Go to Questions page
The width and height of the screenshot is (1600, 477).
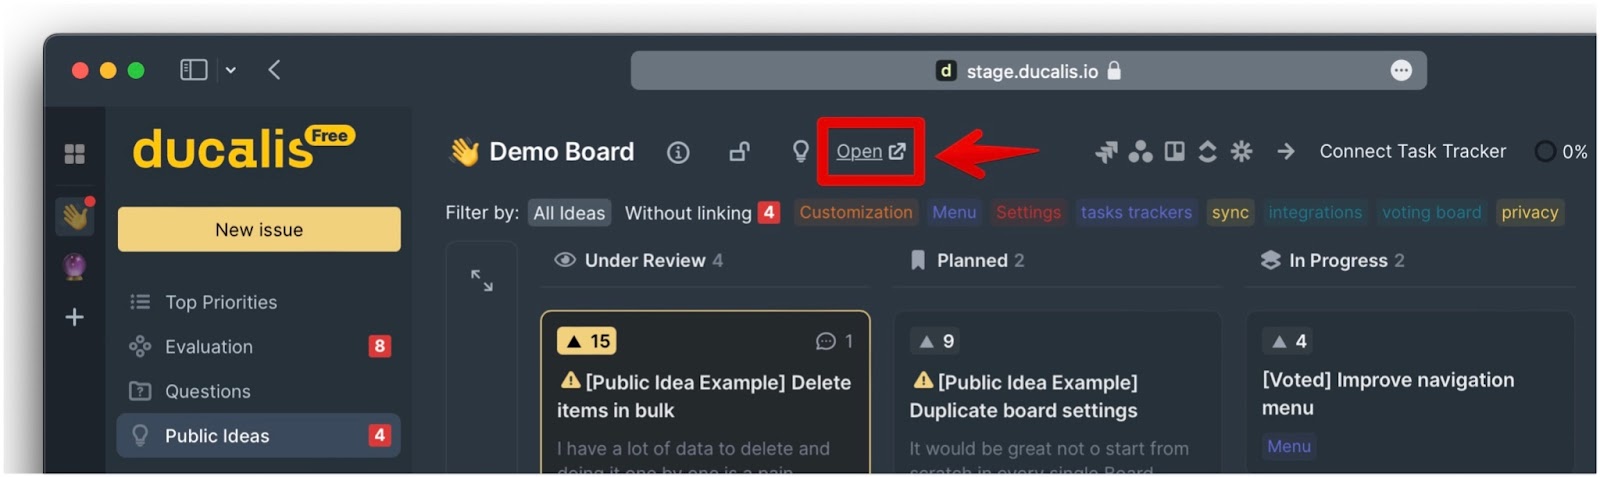tap(208, 391)
